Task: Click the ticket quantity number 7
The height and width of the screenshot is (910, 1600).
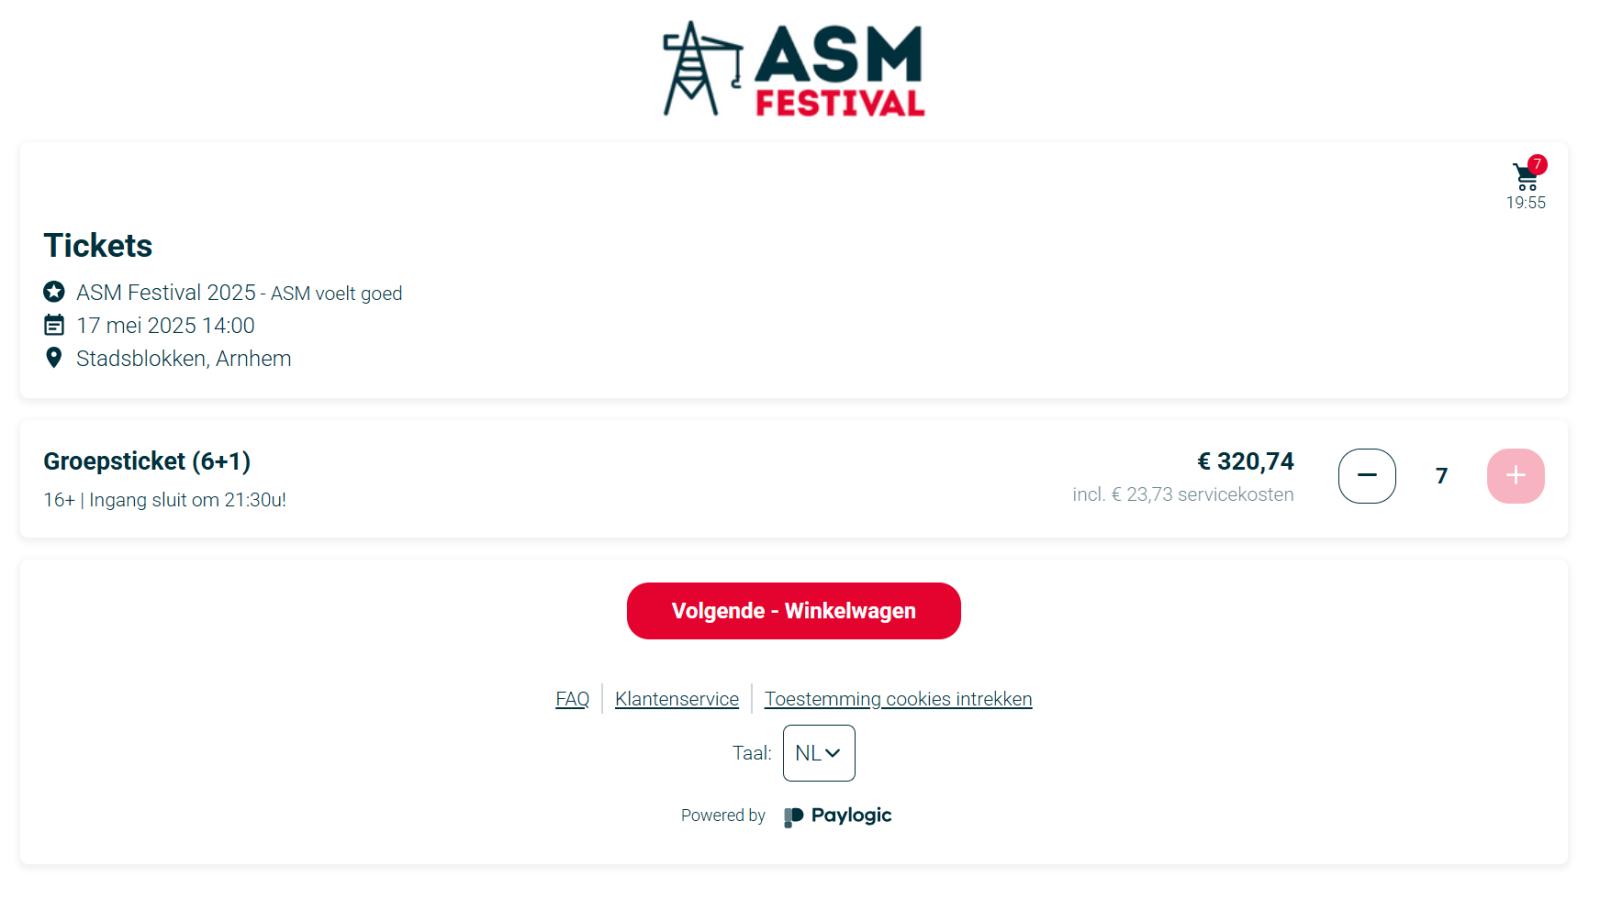Action: coord(1441,476)
